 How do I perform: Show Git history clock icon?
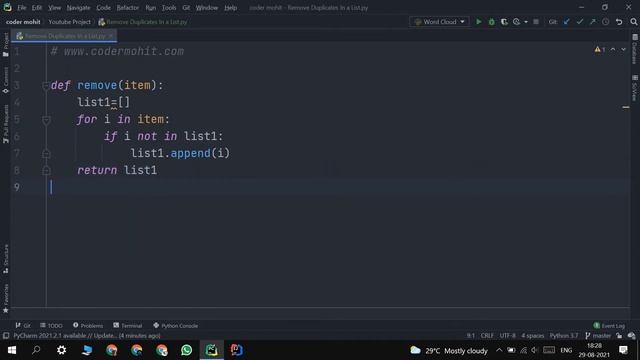point(605,22)
